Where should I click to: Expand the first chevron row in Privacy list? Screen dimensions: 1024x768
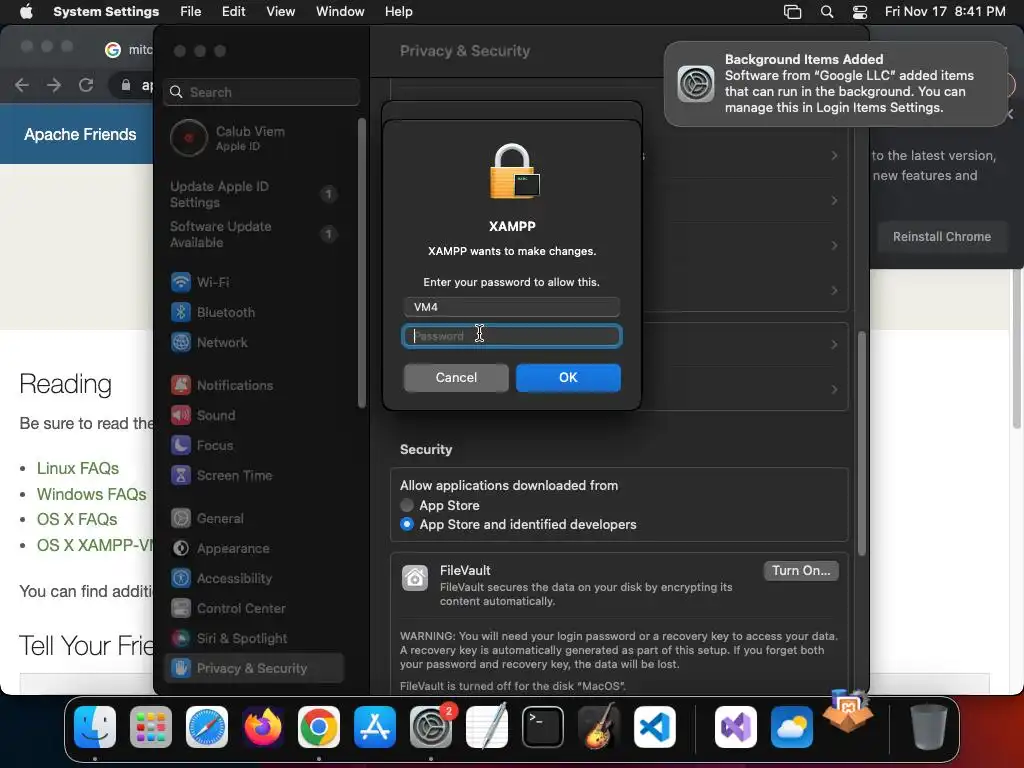click(834, 155)
